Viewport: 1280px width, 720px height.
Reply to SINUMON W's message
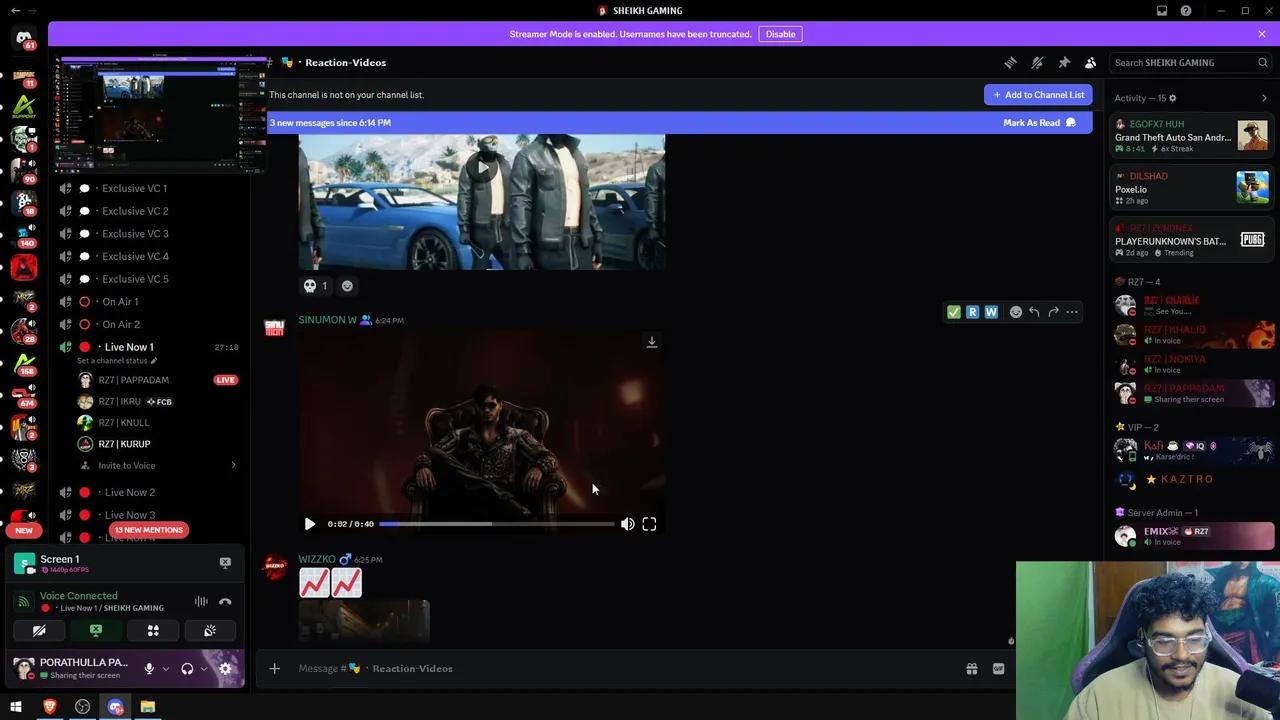[1034, 312]
